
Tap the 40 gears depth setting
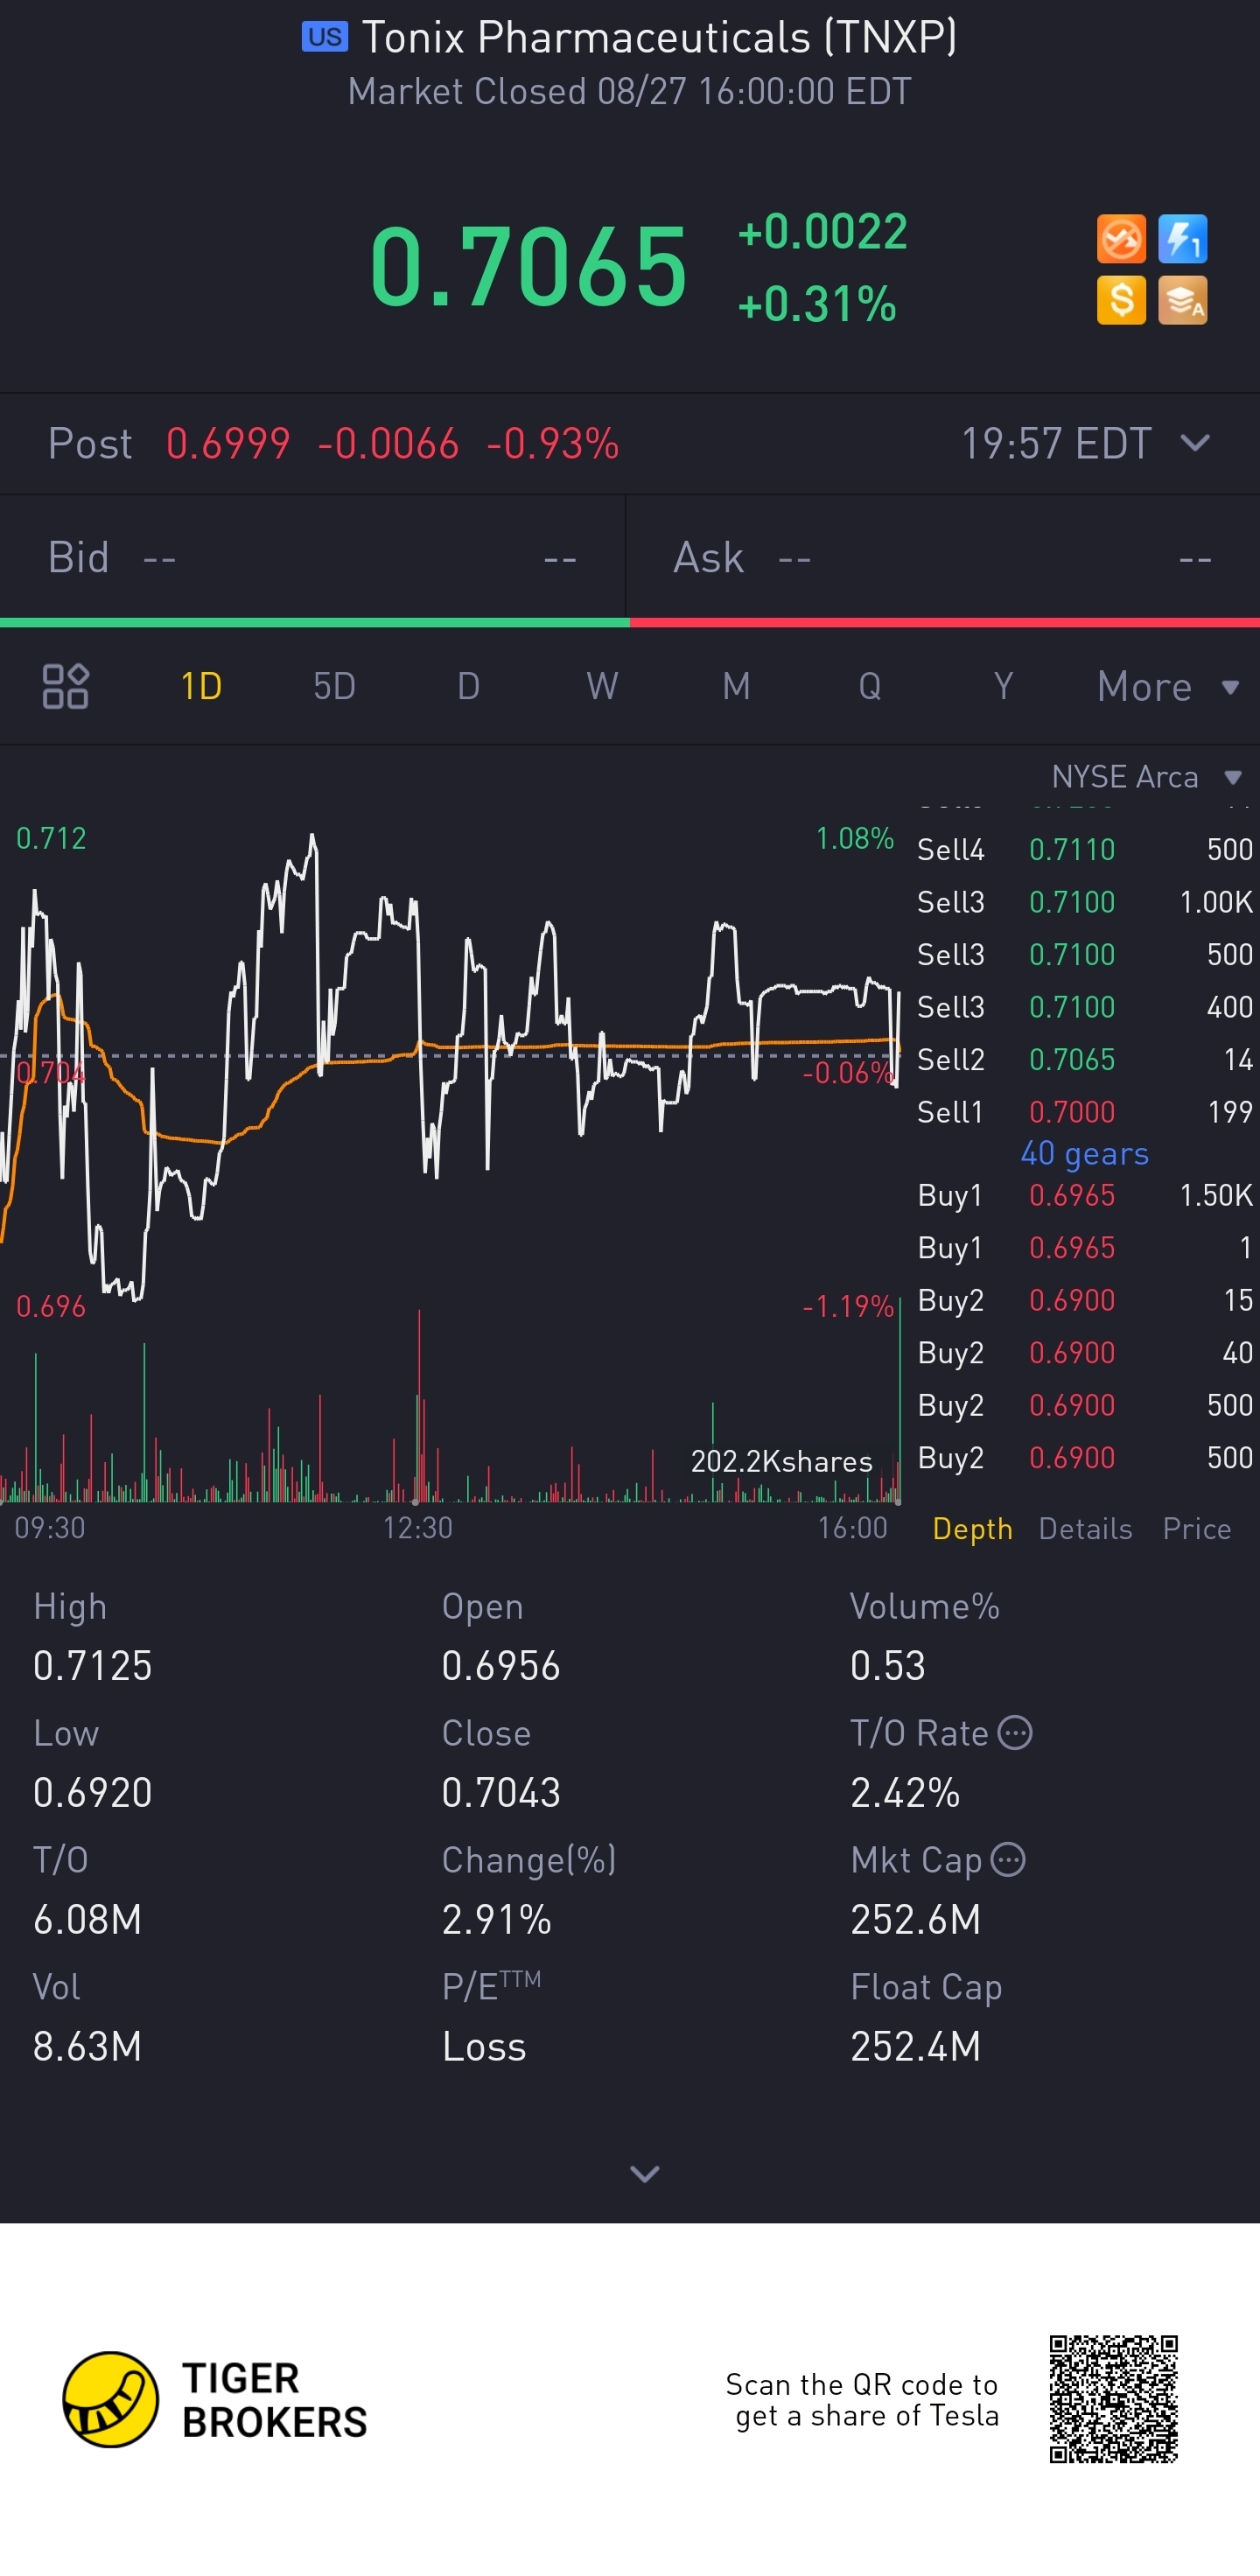(x=1085, y=1154)
